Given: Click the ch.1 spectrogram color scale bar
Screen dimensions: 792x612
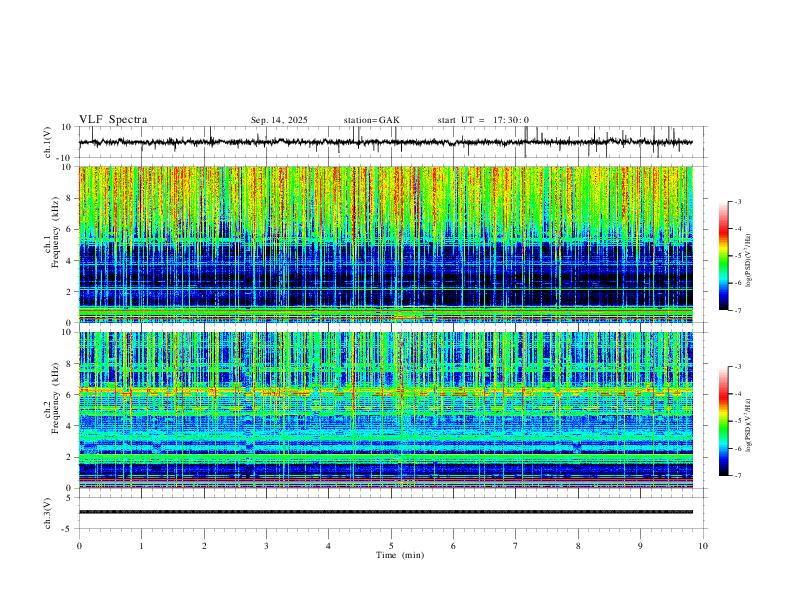Looking at the screenshot, I should [723, 256].
